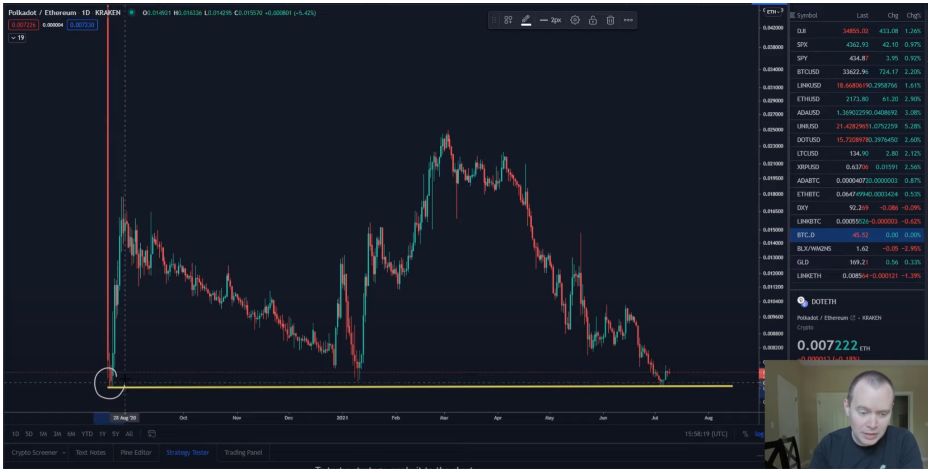The image size is (936, 473).
Task: Select BLX/WM2NS in the watchlist
Action: click(x=857, y=248)
